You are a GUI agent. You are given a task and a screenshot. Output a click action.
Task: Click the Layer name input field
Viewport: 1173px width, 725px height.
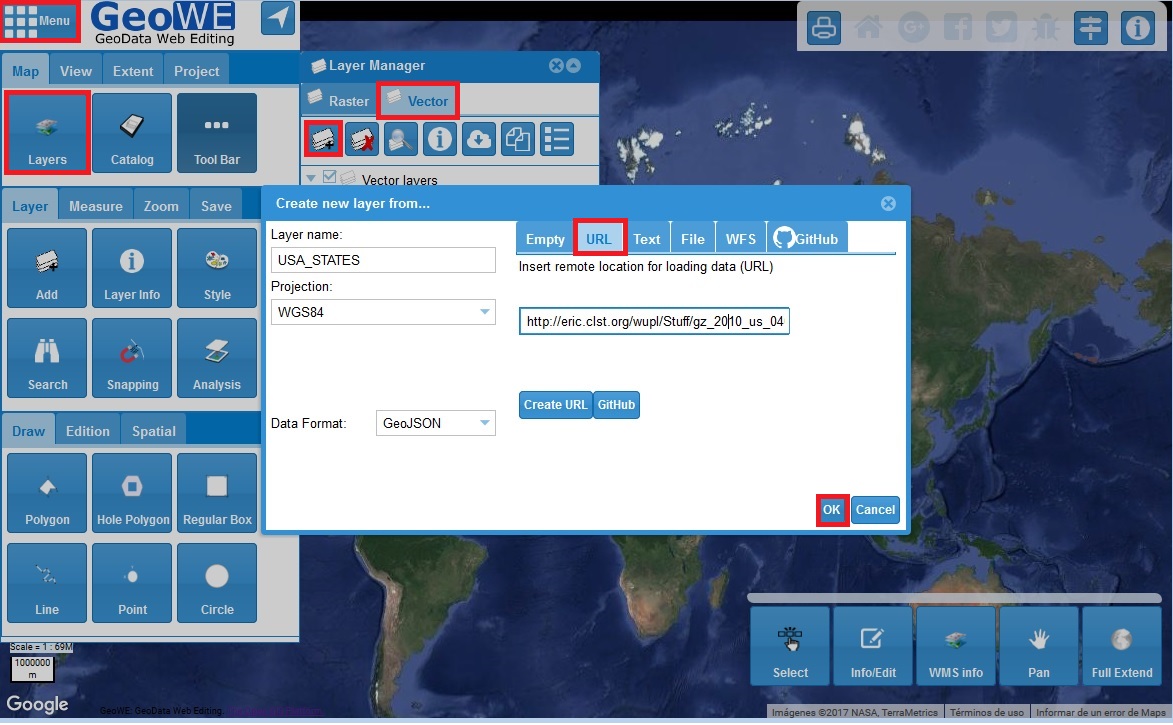click(x=383, y=259)
